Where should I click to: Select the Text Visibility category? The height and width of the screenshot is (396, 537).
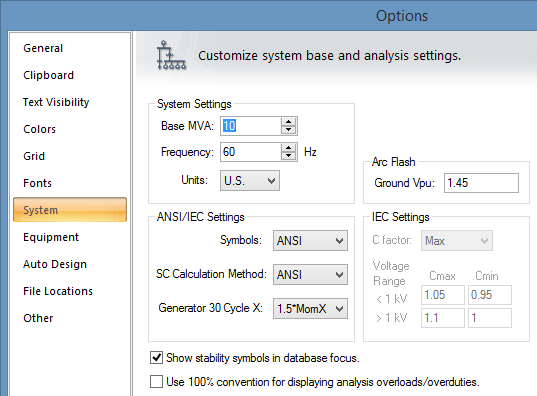pos(56,102)
